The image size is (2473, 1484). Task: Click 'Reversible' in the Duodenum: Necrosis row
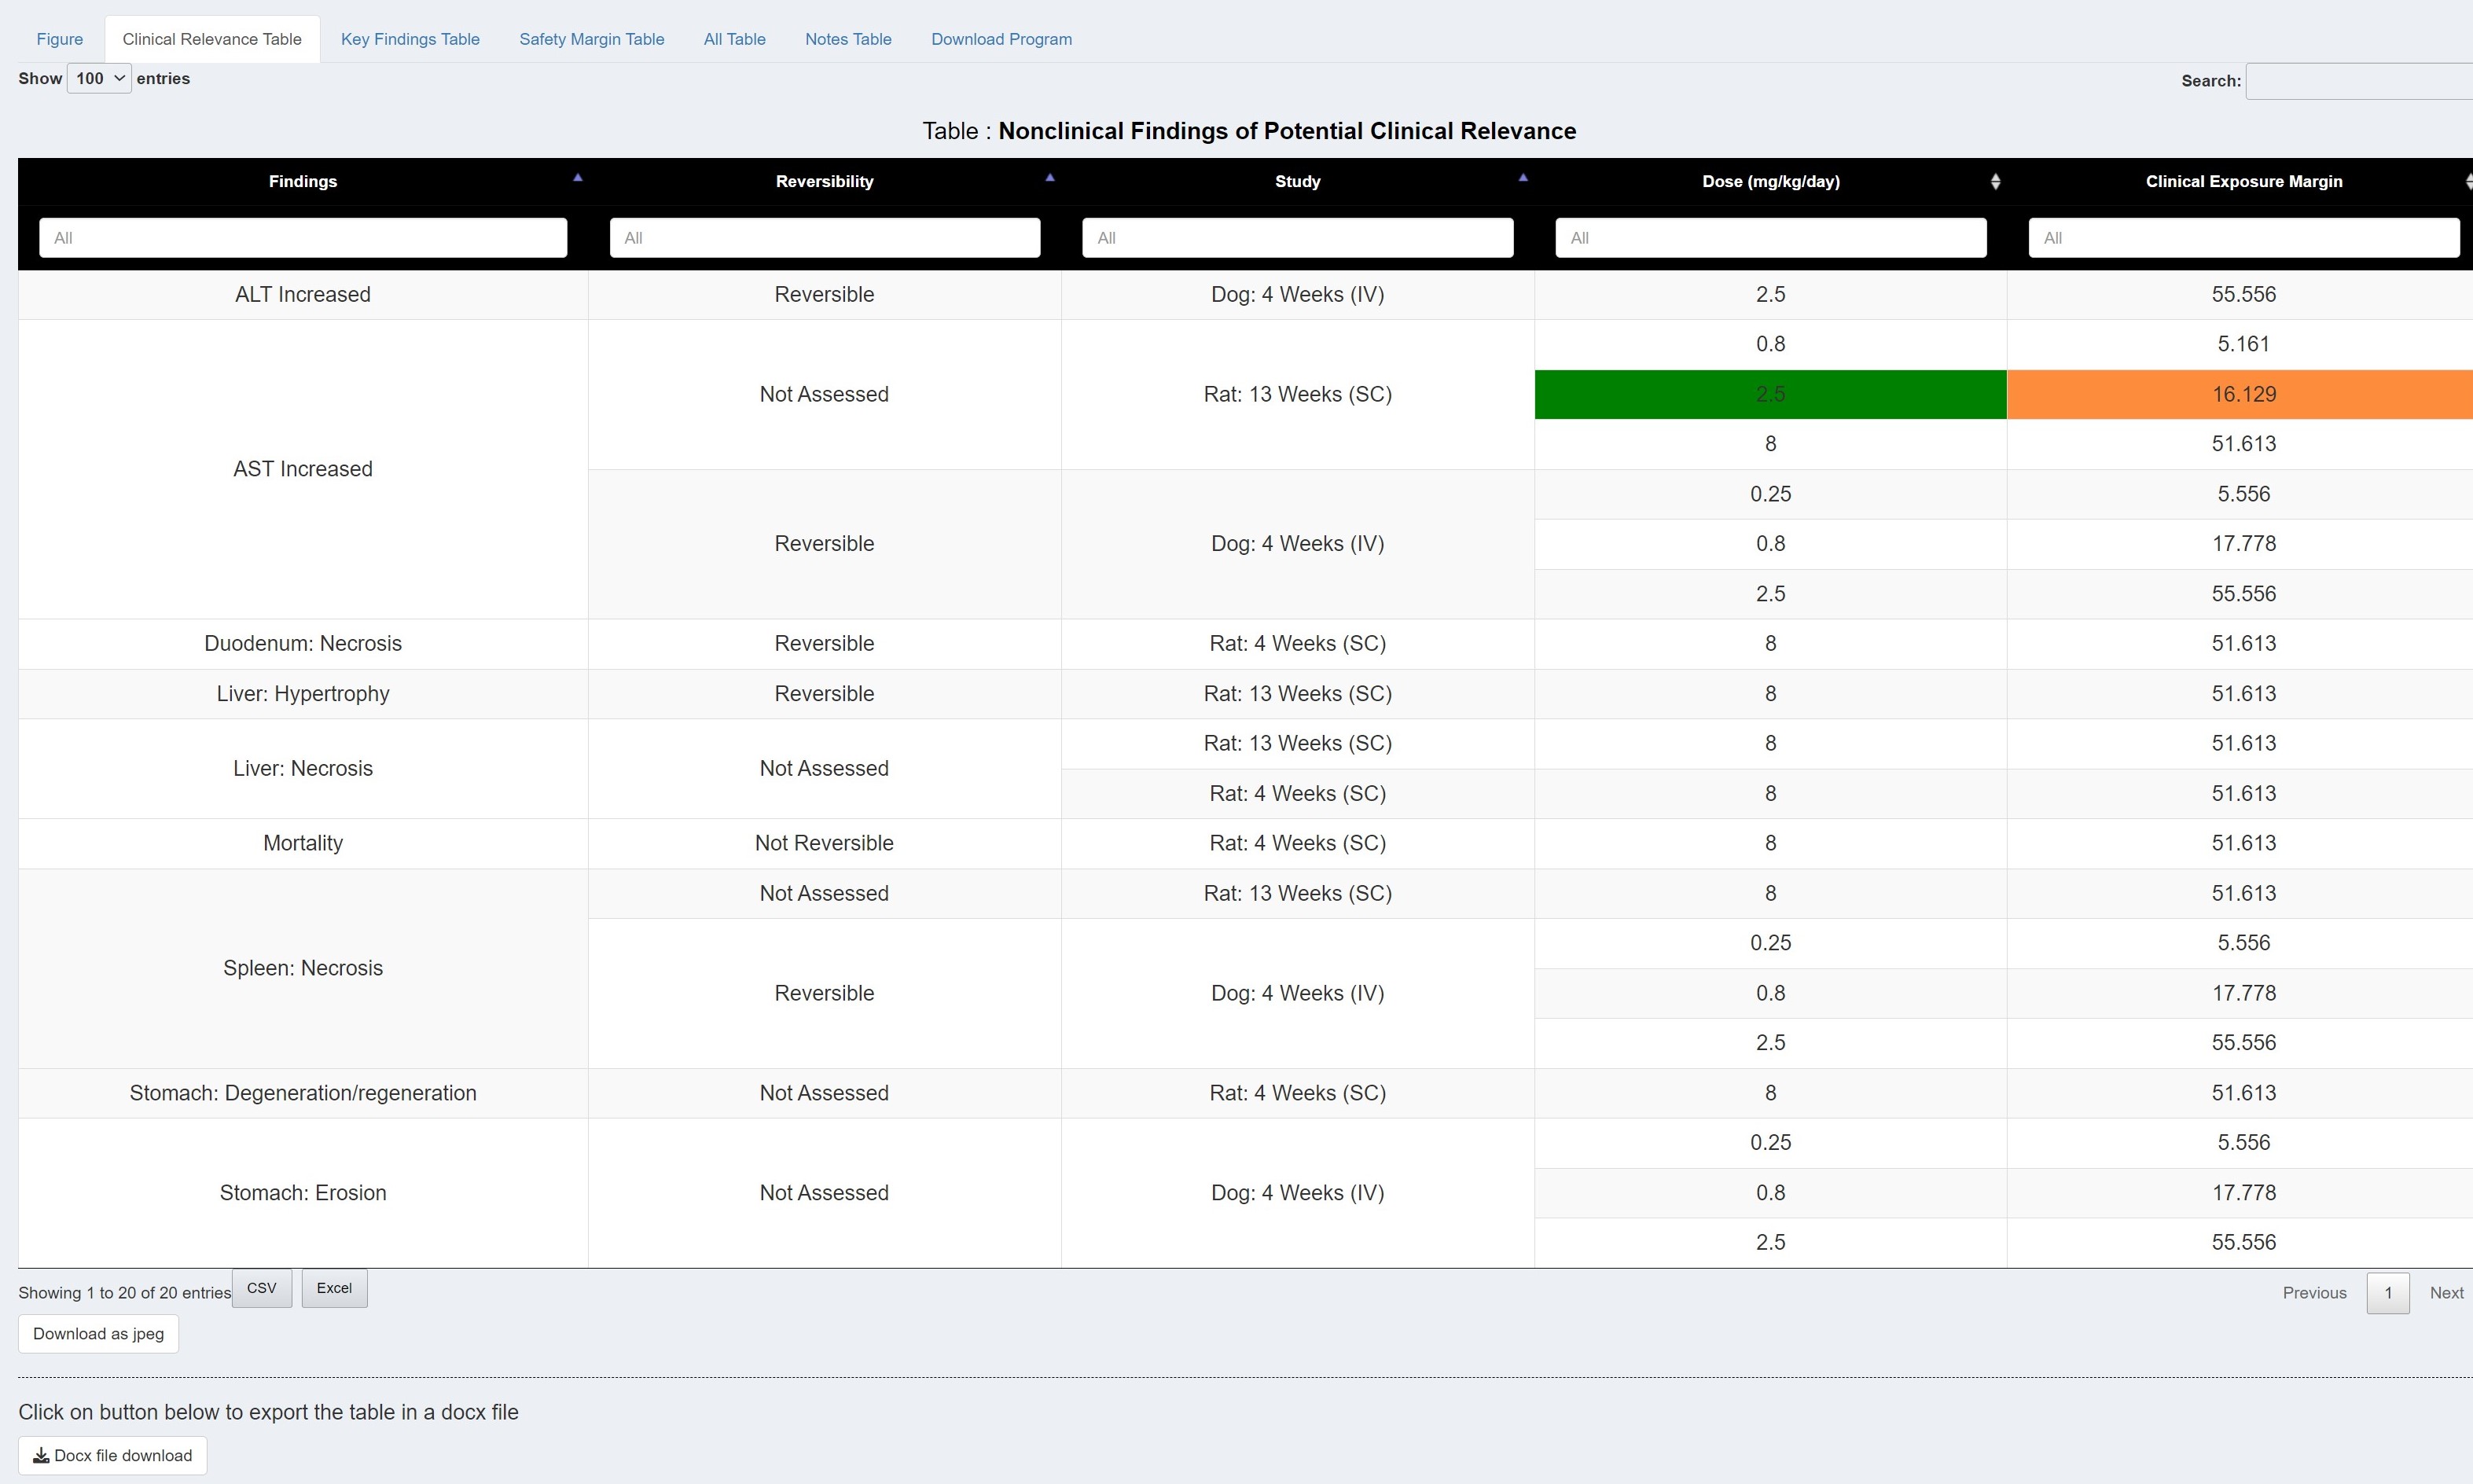tap(824, 644)
